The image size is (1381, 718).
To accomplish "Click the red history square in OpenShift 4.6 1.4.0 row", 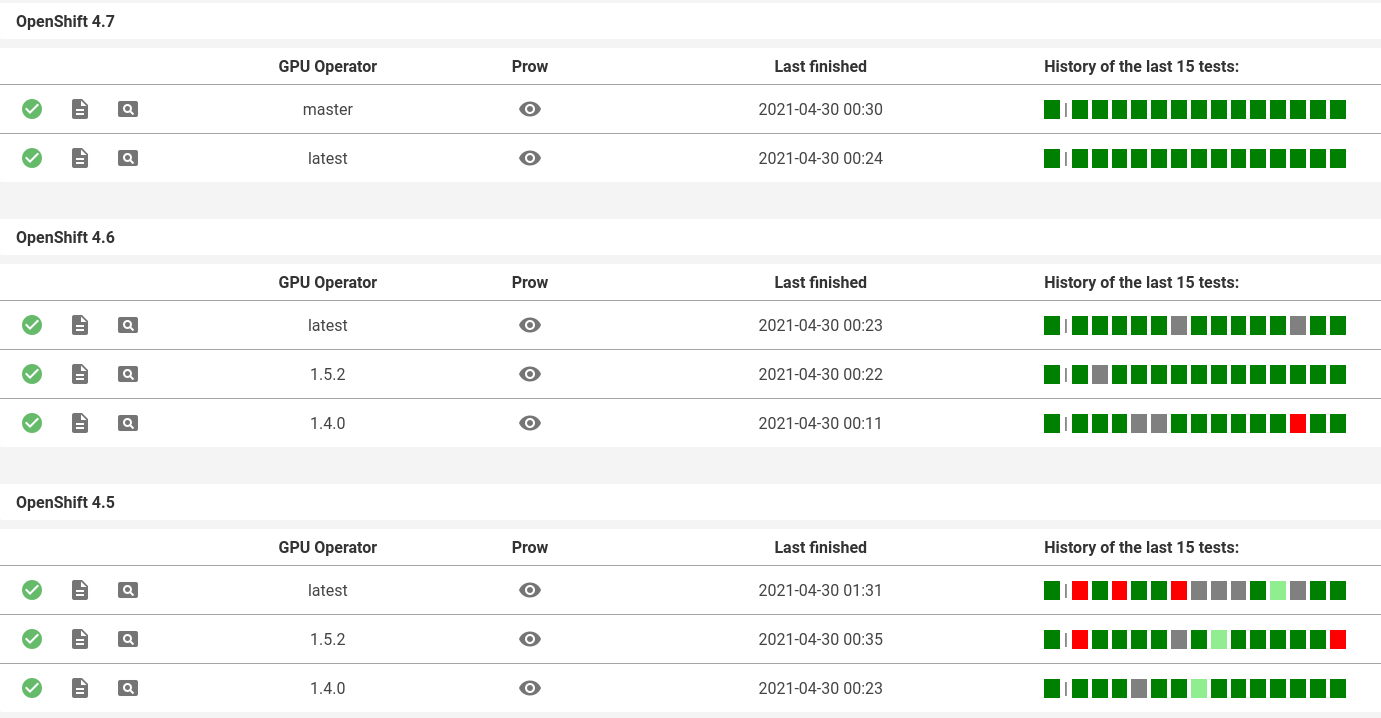I will point(1298,423).
